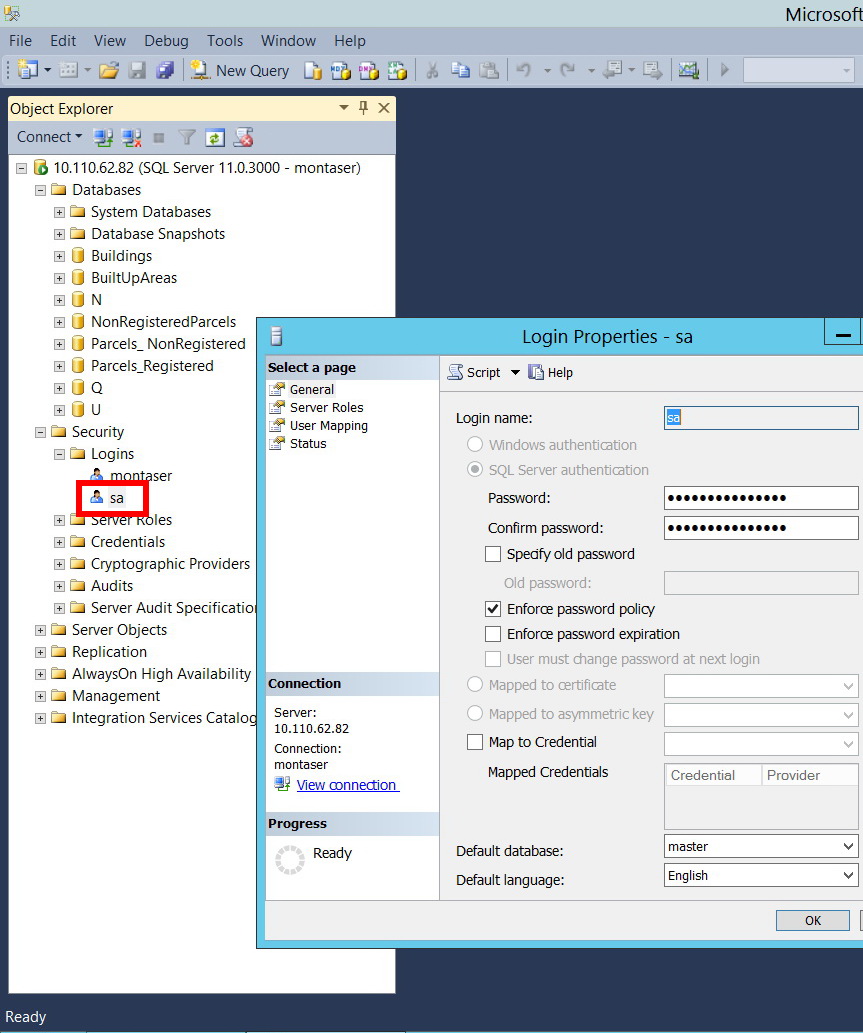Viewport: 863px width, 1033px height.
Task: Open the Script dropdown arrow
Action: pyautogui.click(x=515, y=373)
